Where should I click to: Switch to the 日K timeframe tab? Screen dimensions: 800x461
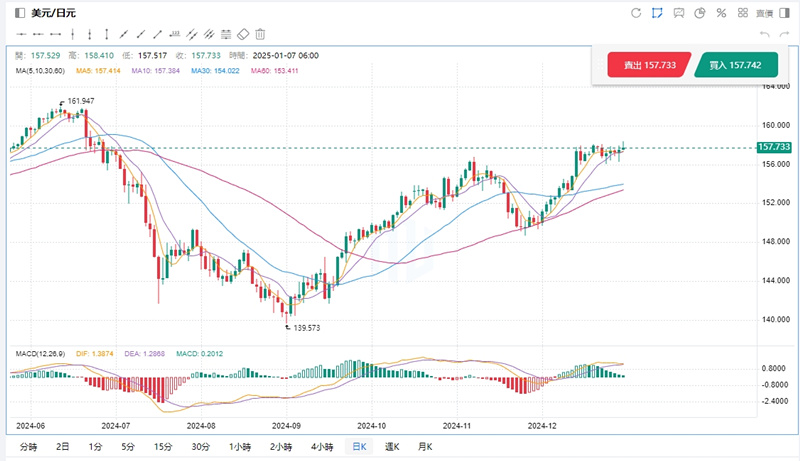tap(356, 446)
